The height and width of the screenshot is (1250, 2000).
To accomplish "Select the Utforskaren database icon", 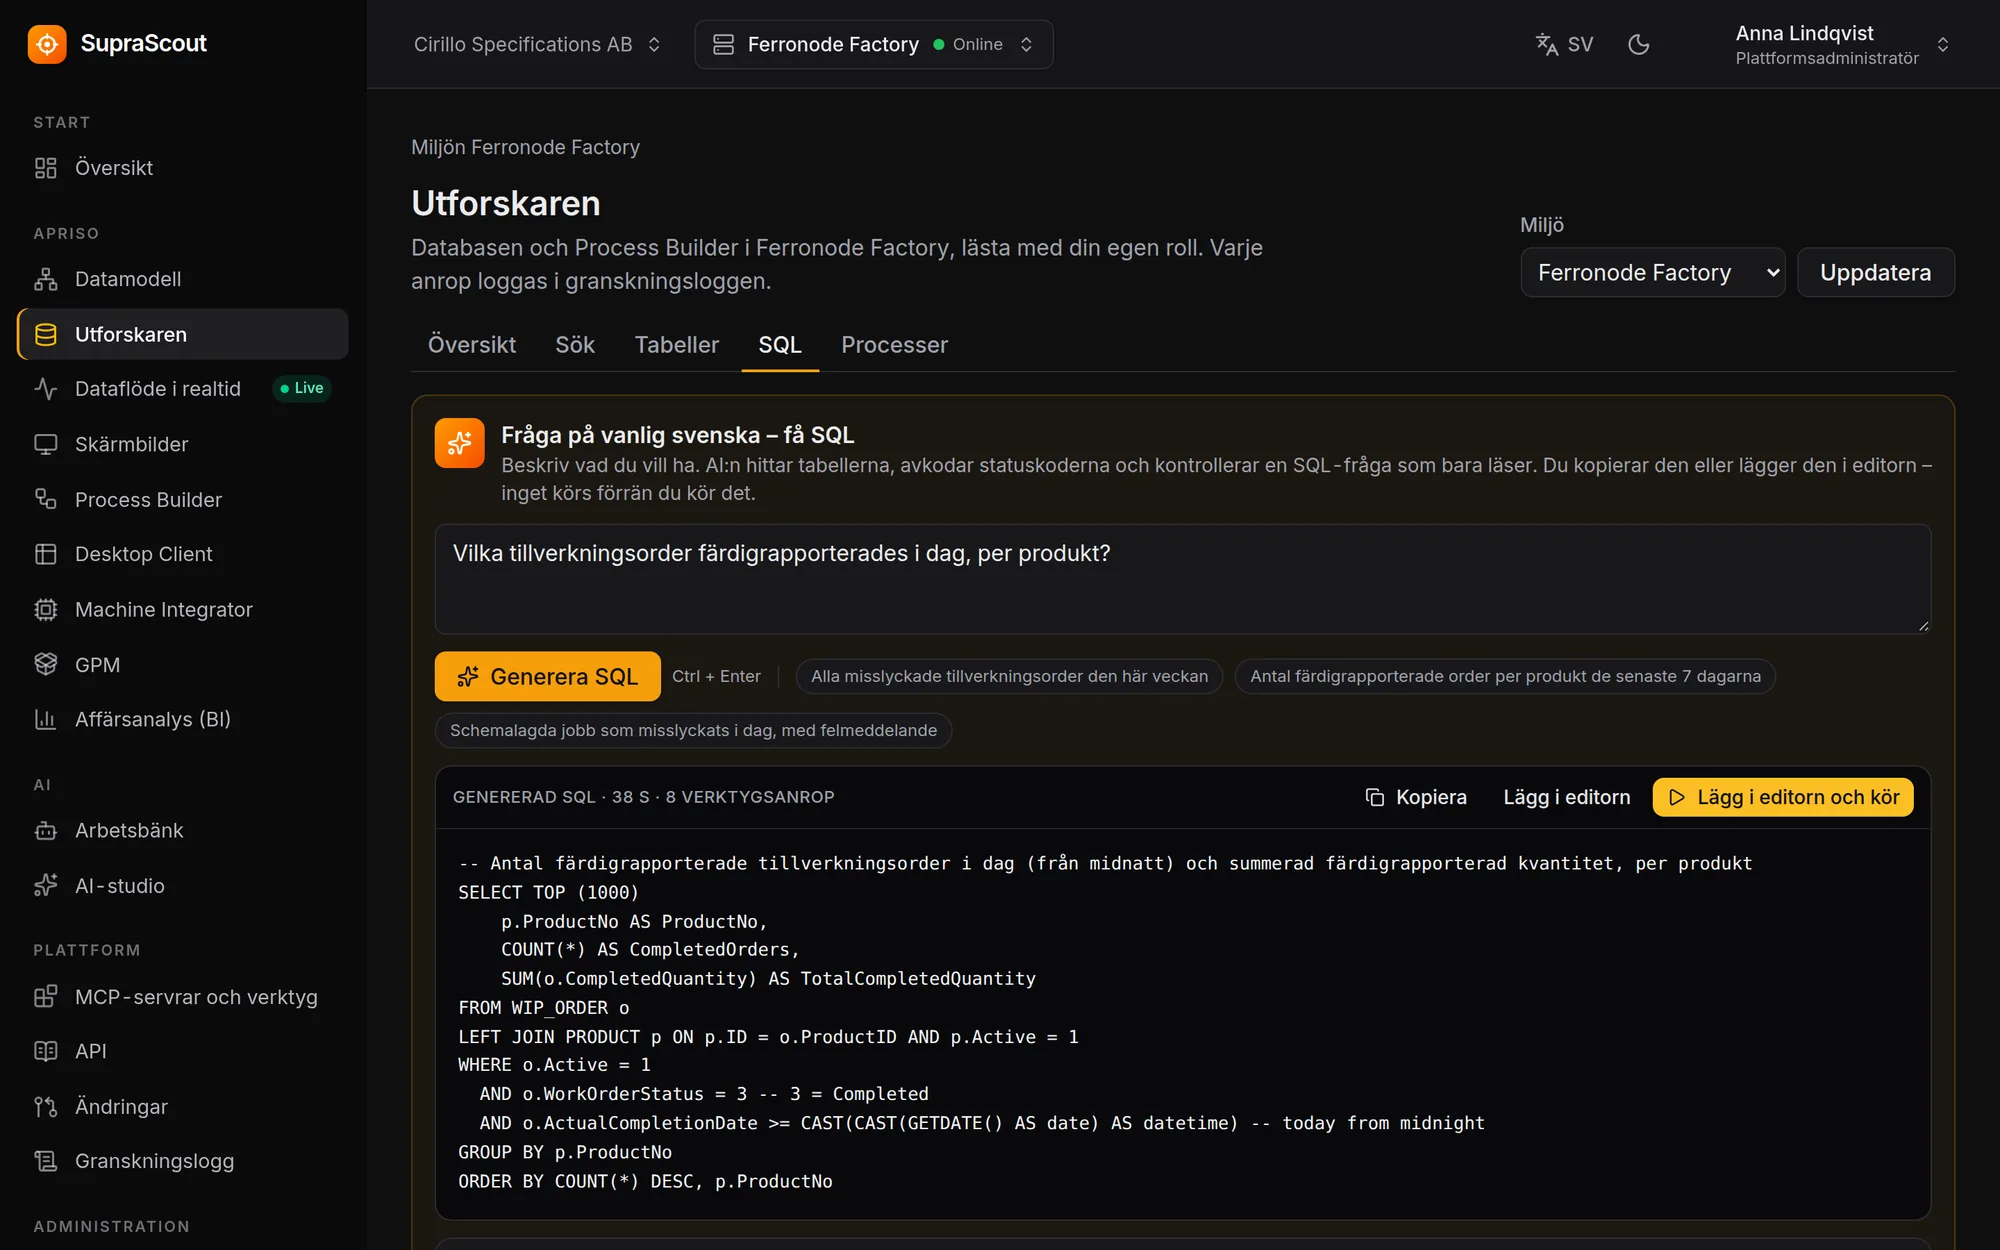I will 46,334.
